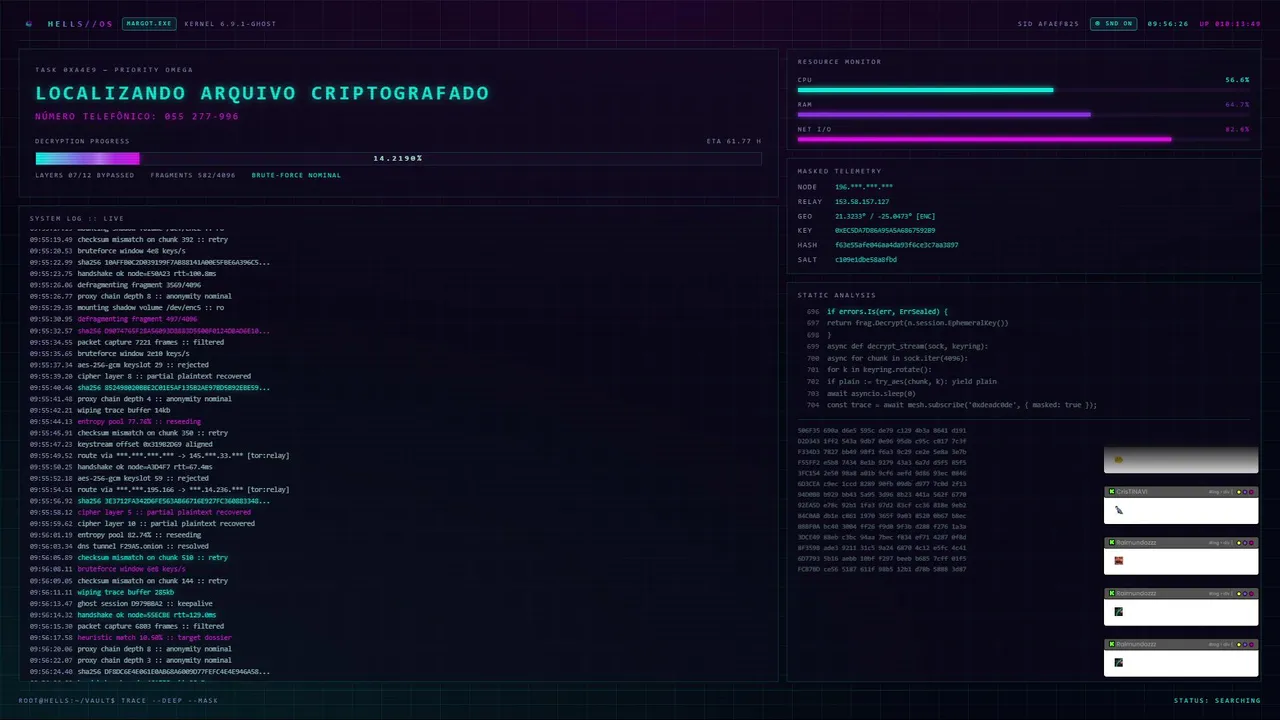Screen dimensions: 1280x720
Task: Click log line 'handshake ok node=55ECBE rtt=129.0ms'
Action: (146, 614)
